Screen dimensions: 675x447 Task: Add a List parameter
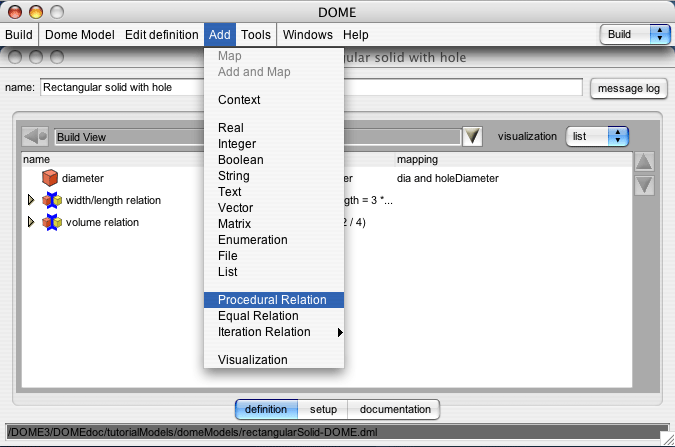pyautogui.click(x=274, y=272)
